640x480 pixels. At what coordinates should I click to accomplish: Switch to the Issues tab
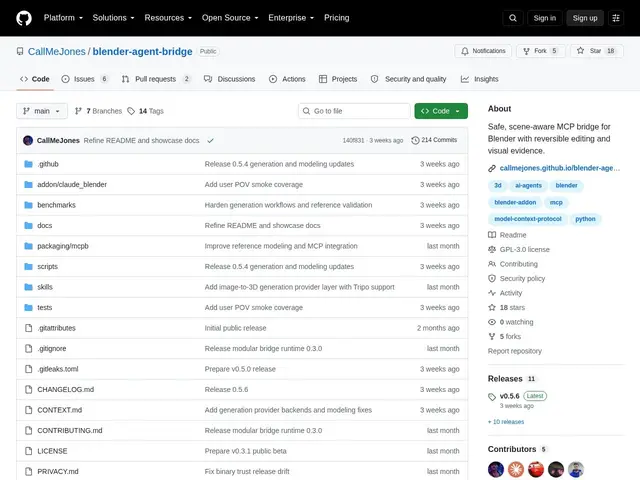84,79
